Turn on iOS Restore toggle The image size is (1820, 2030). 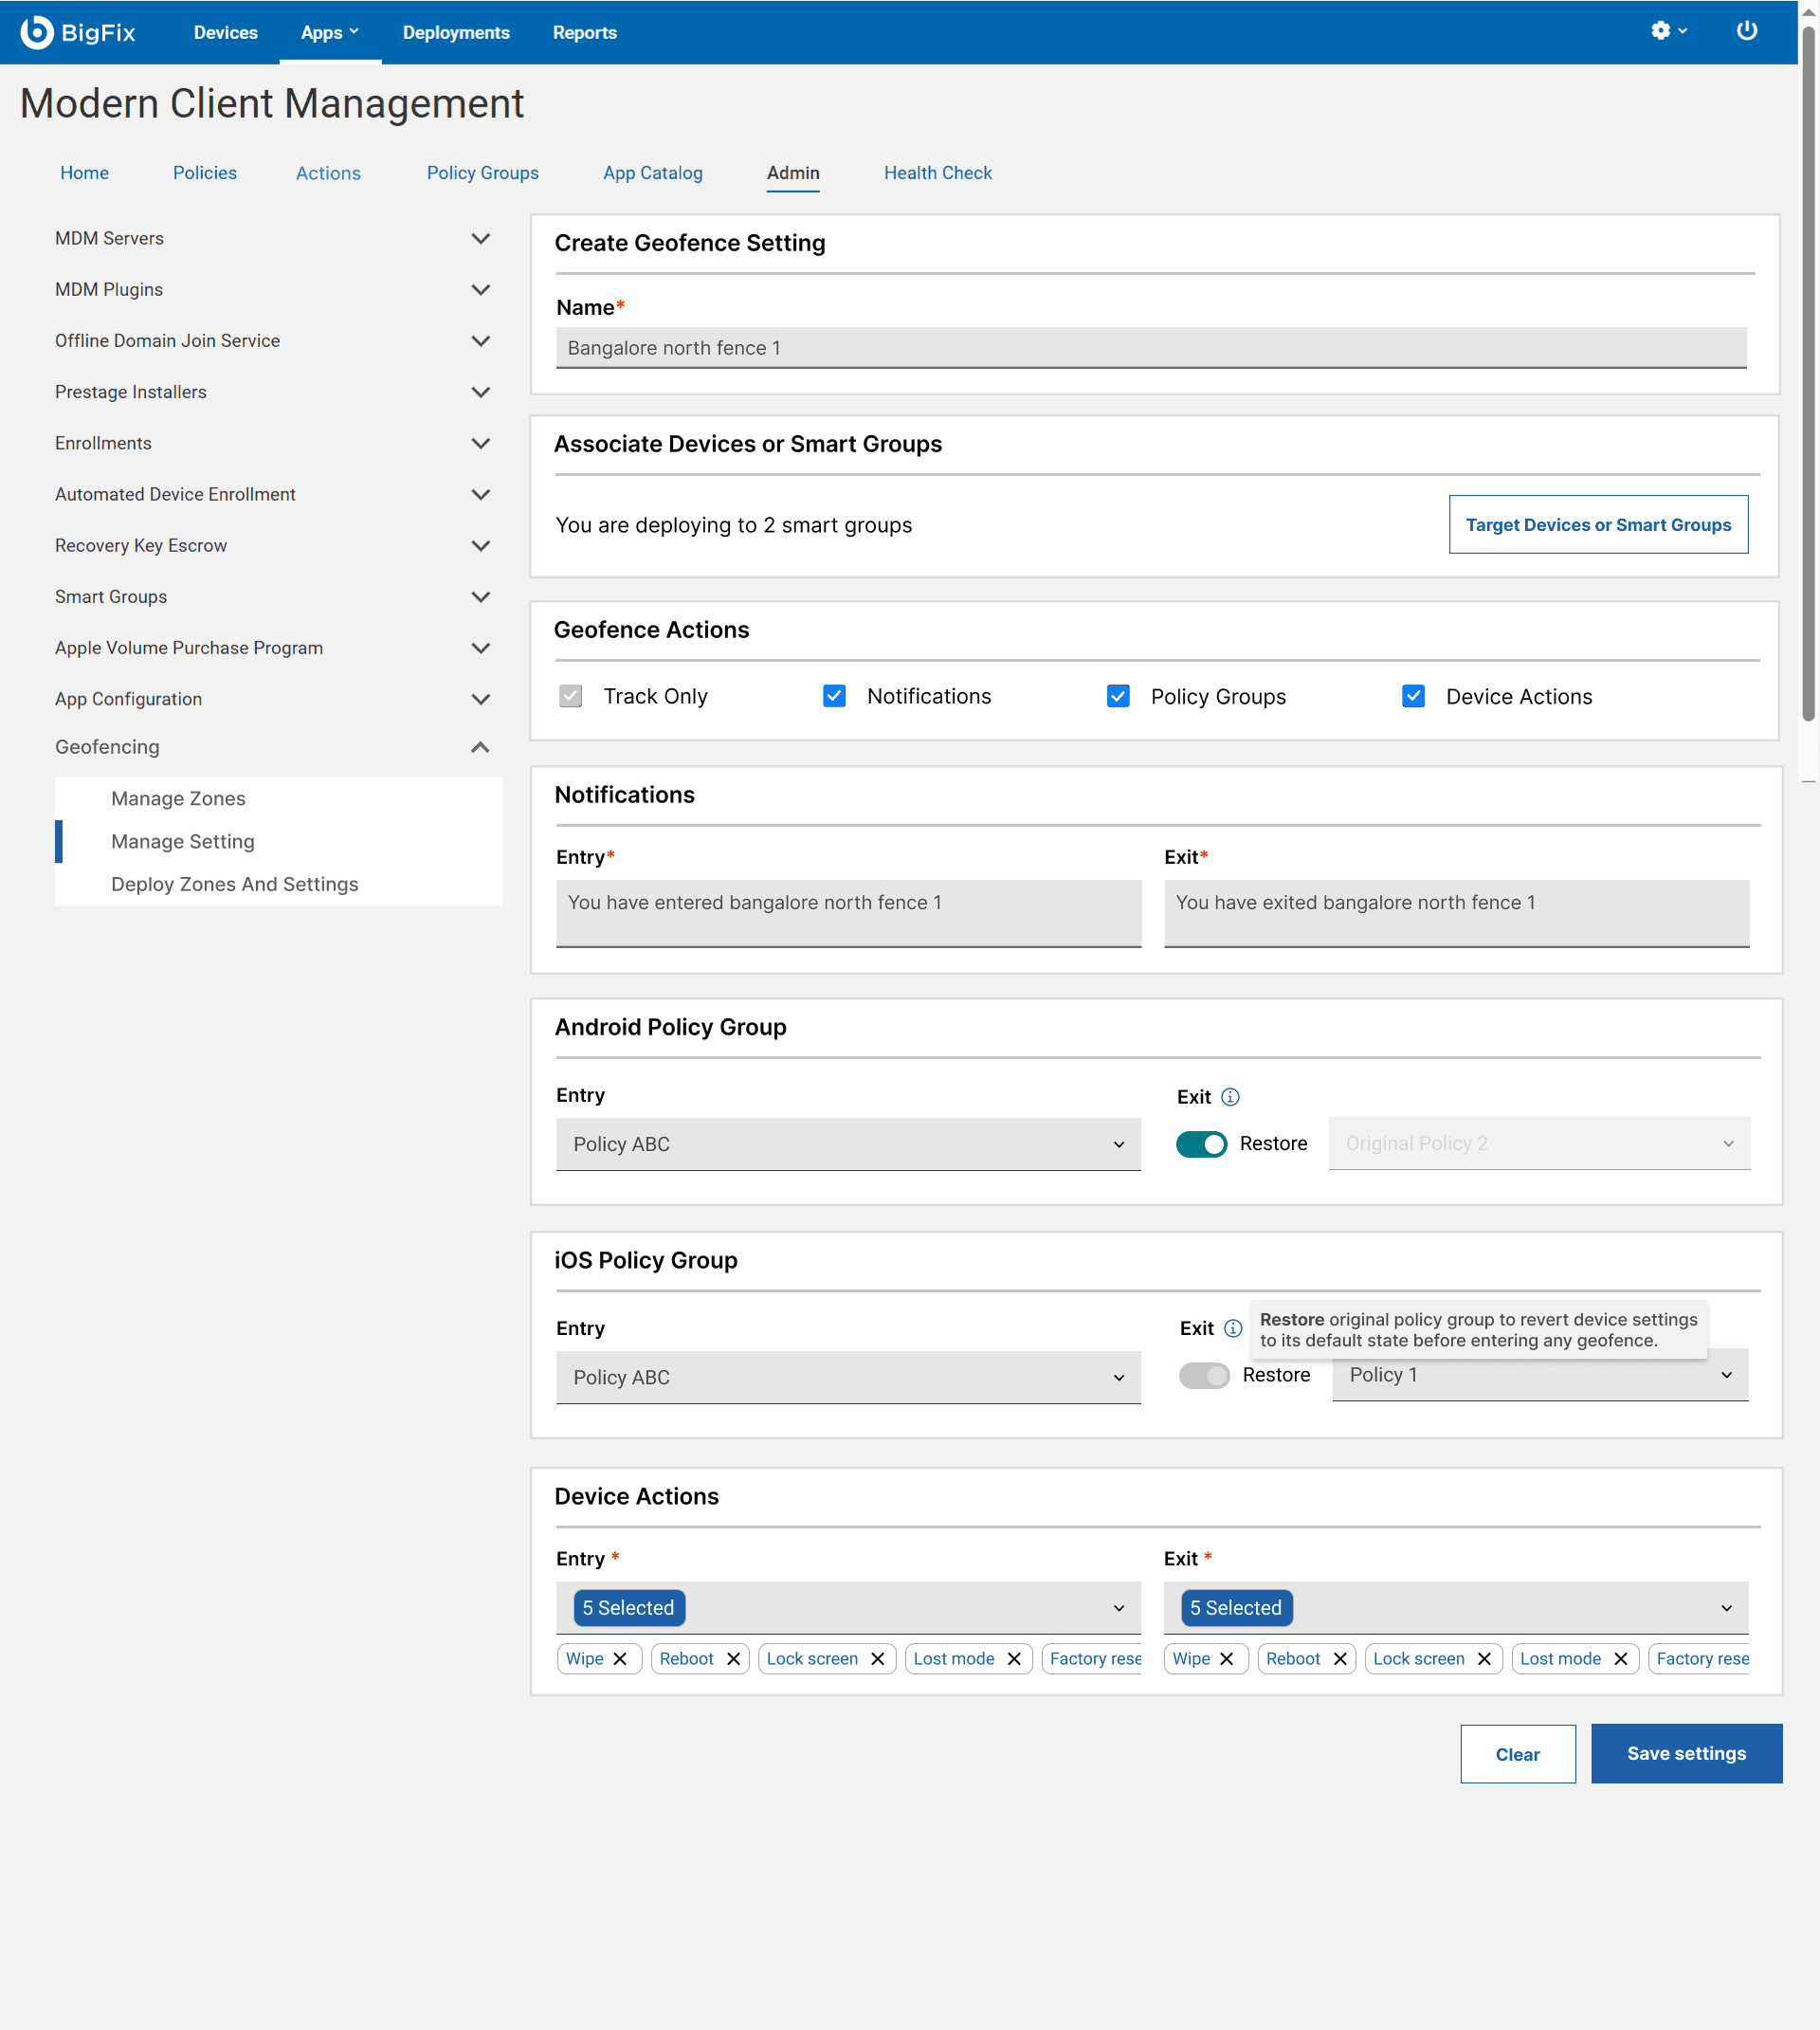(x=1204, y=1375)
